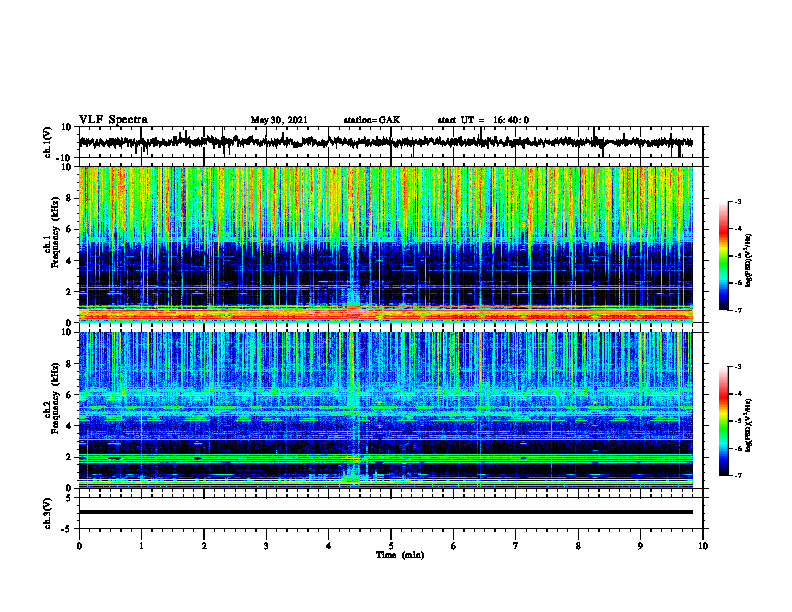Click the "-7" label below the upper colorbar

pos(738,310)
